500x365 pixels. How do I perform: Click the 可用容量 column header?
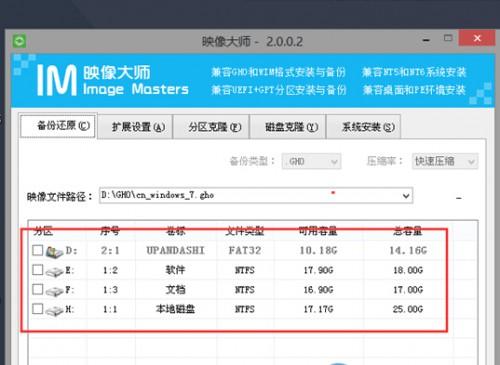(x=318, y=231)
